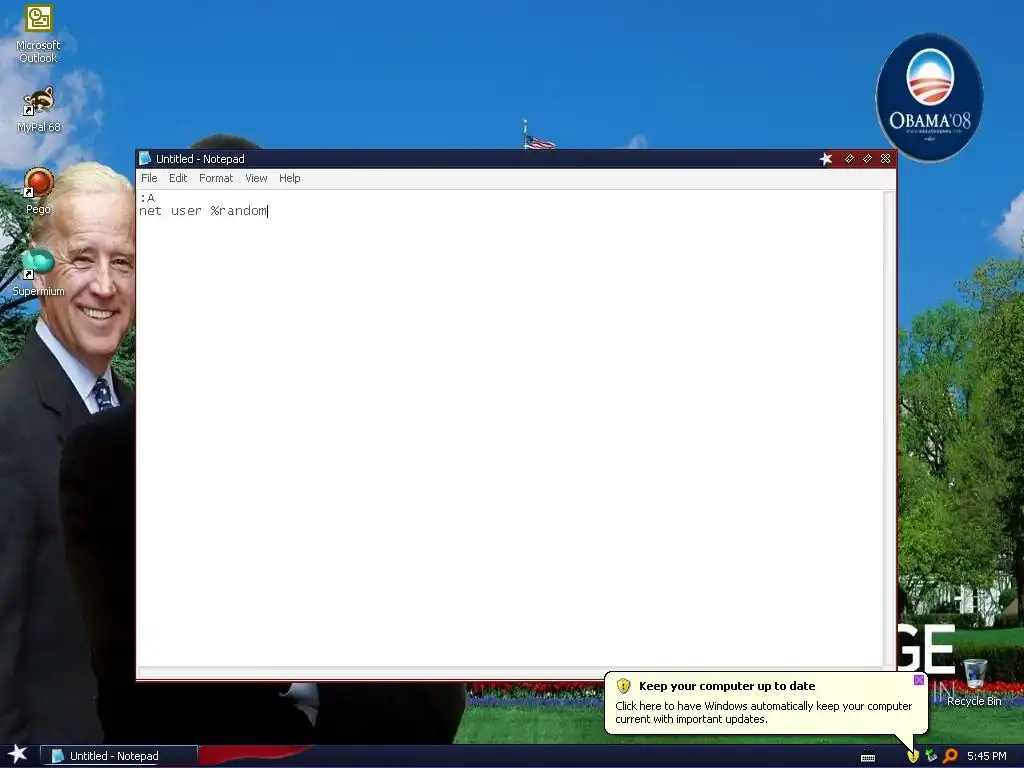Click the star Start button on taskbar
The width and height of the screenshot is (1024, 768).
[x=18, y=755]
